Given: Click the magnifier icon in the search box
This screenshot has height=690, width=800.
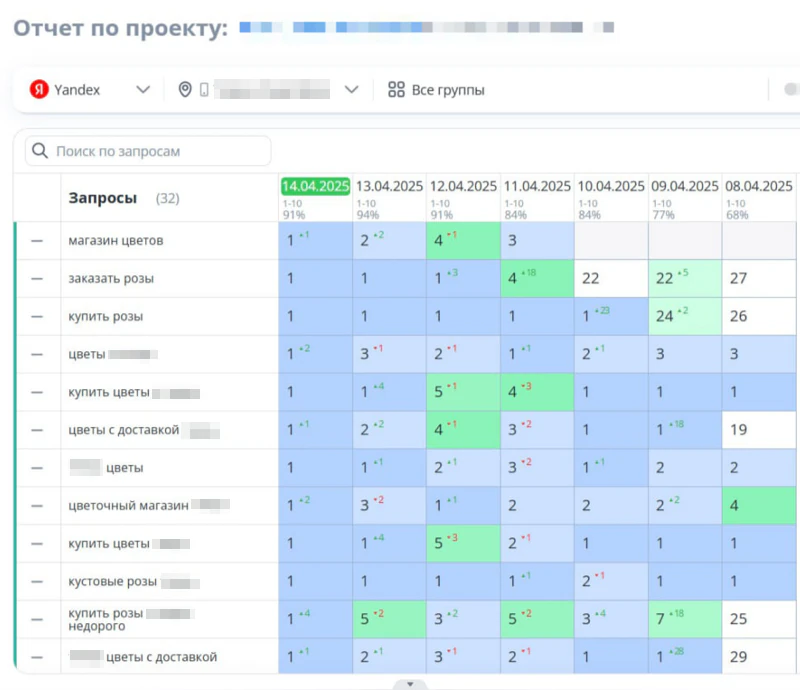Looking at the screenshot, I should tap(40, 151).
